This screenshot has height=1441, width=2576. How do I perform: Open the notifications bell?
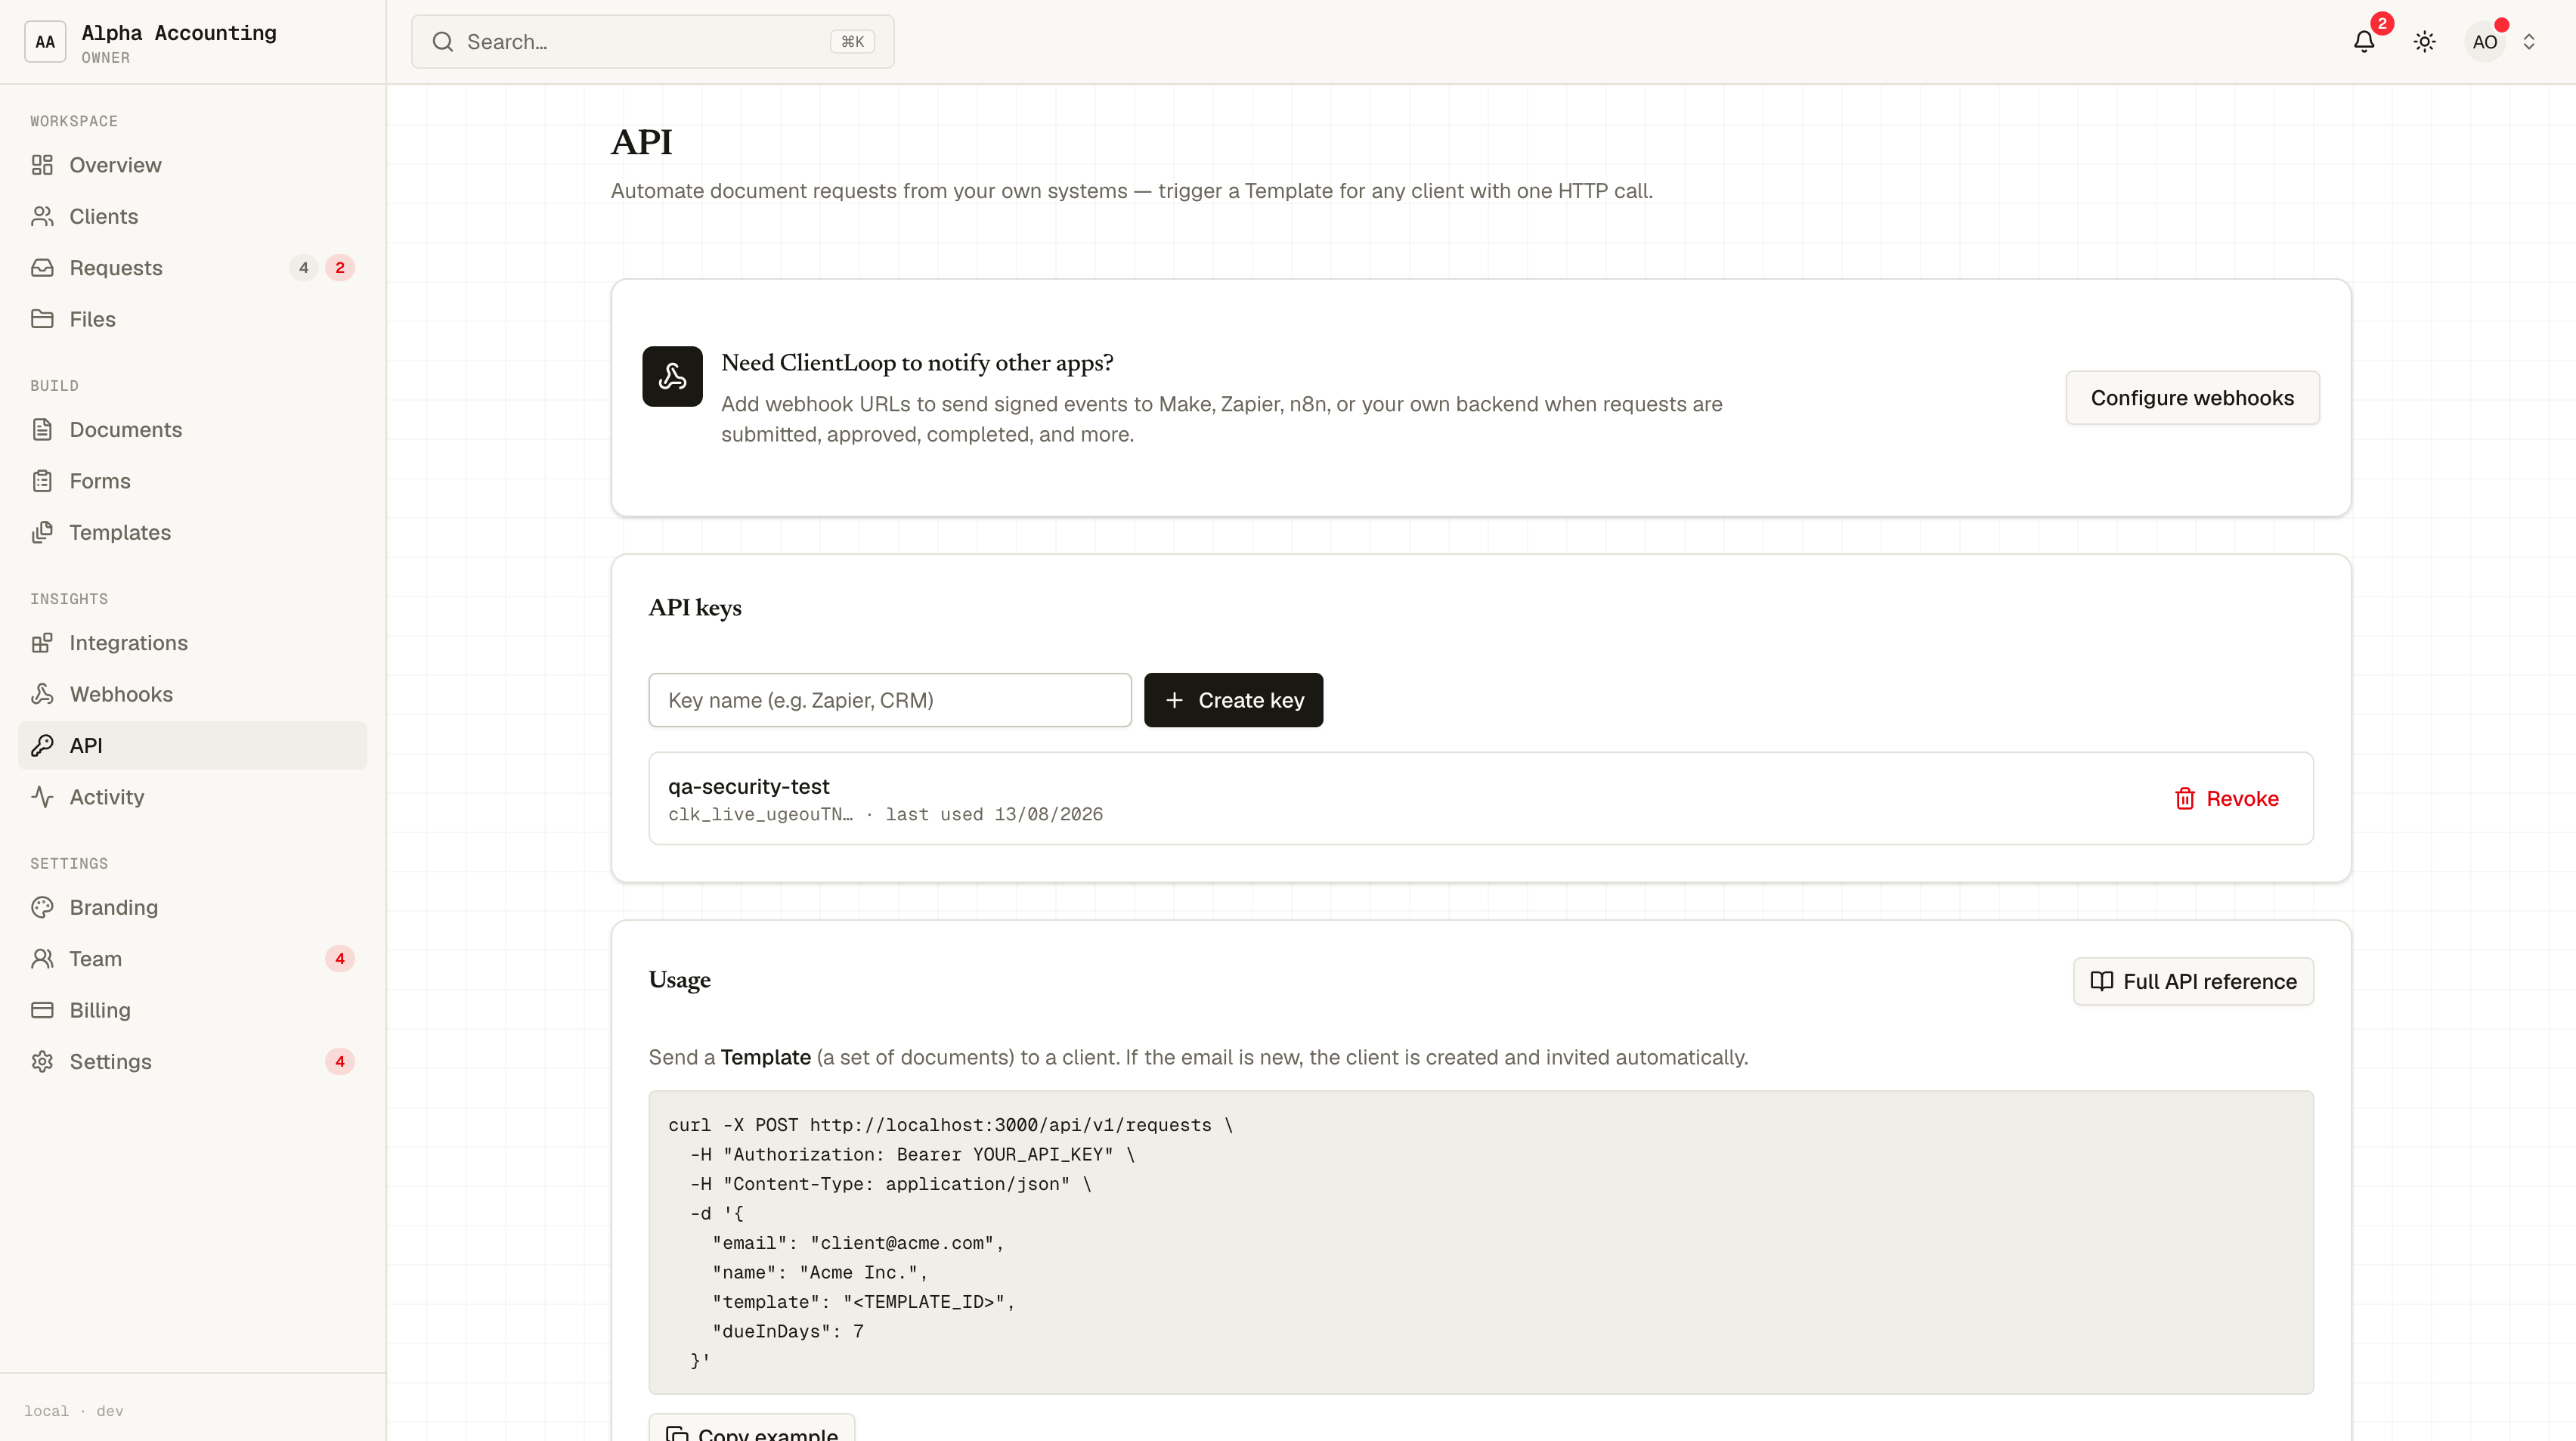pos(2363,42)
